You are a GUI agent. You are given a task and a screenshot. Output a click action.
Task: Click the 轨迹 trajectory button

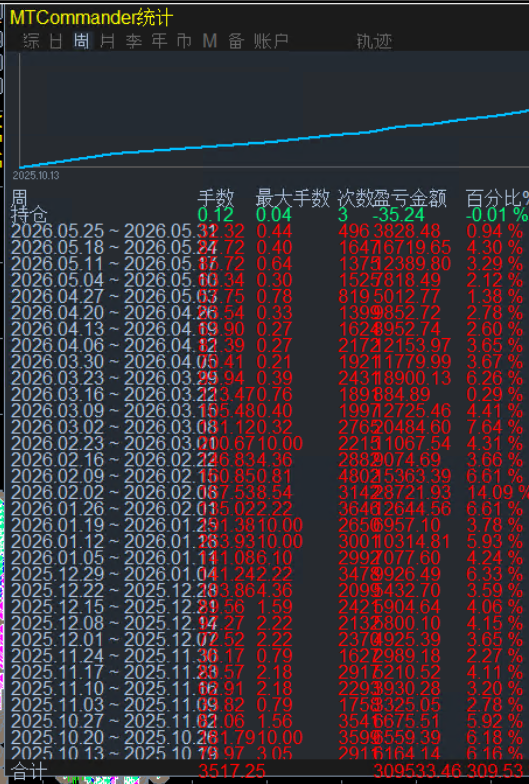[374, 41]
